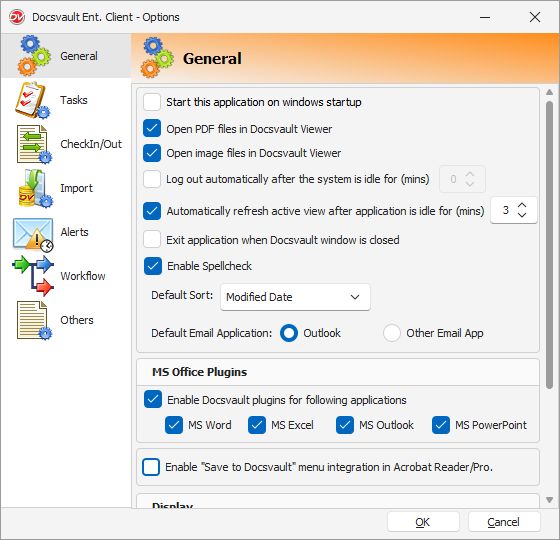Image resolution: width=560 pixels, height=540 pixels.
Task: Decrease the refresh idle minutes value
Action: [522, 215]
